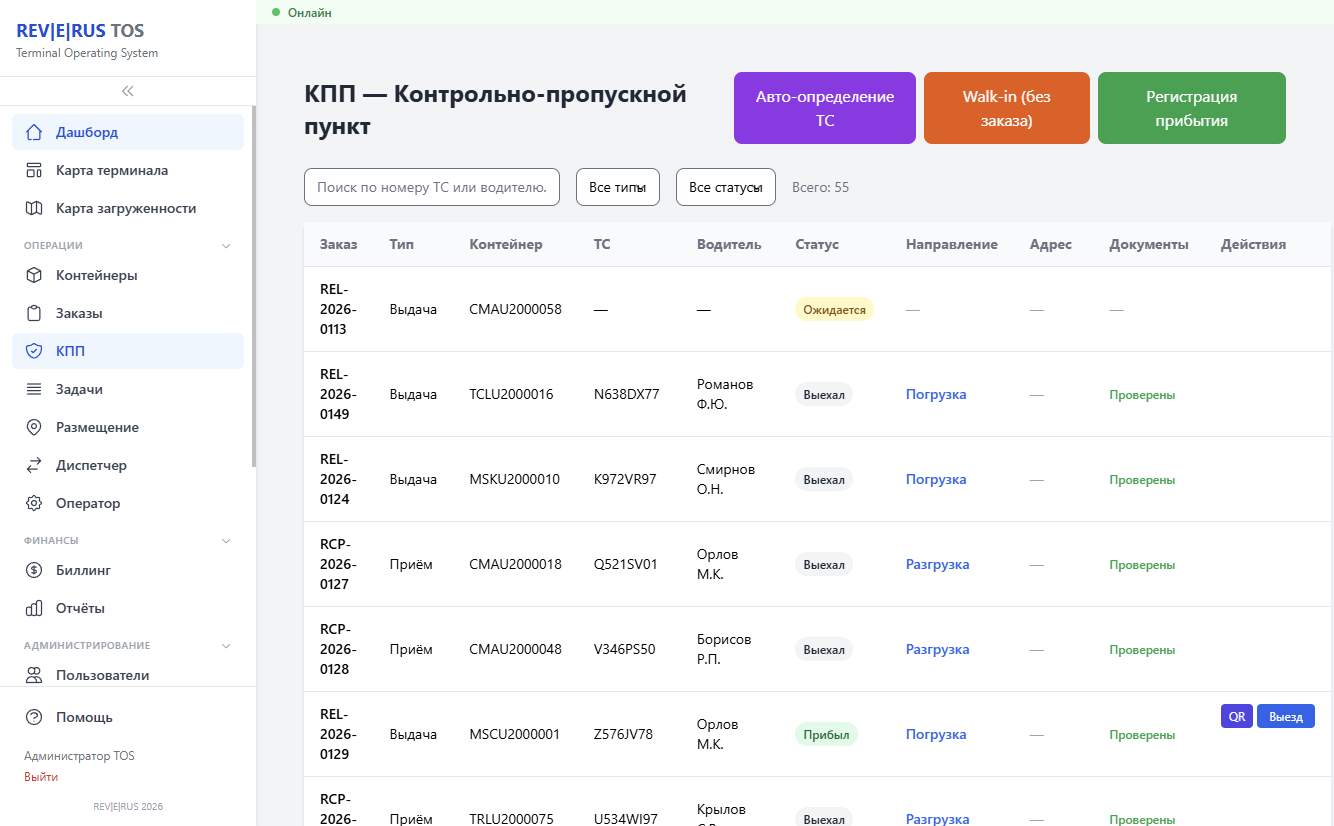
Task: Click the Отчёты chart icon
Action: pyautogui.click(x=34, y=607)
